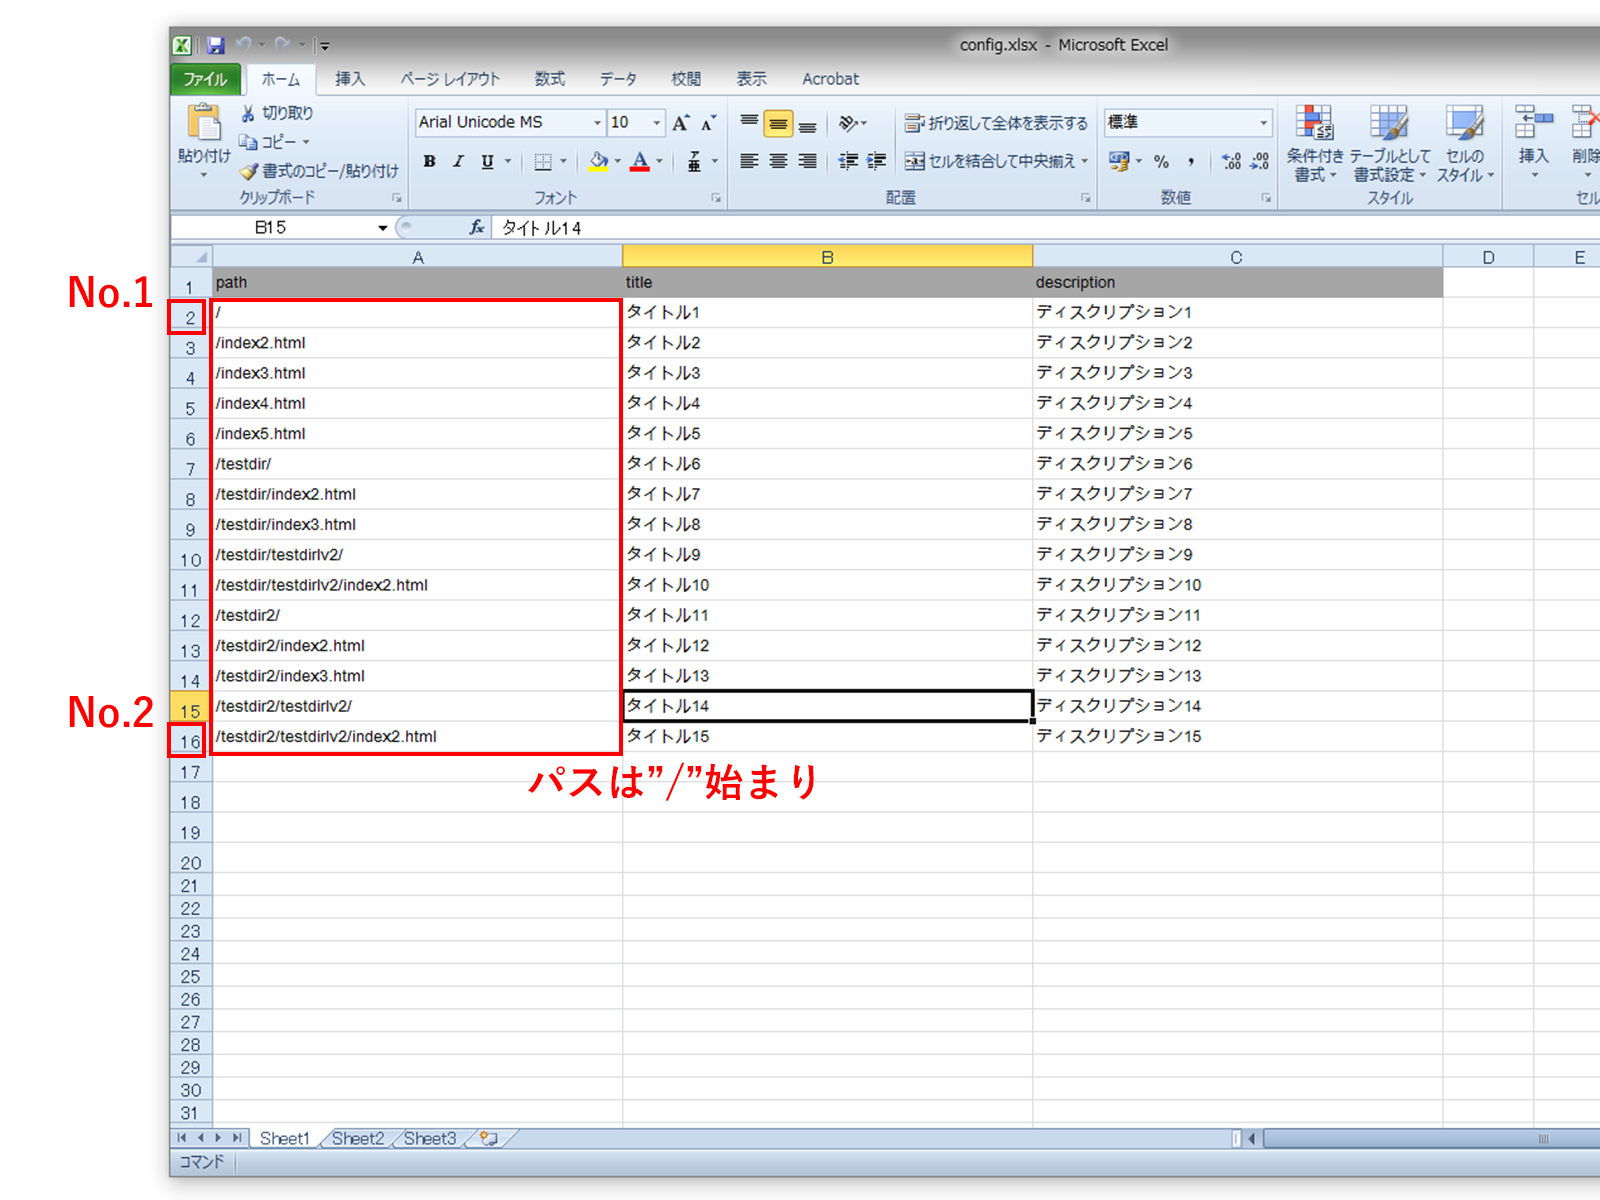Toggle the middle vertical align button

778,123
